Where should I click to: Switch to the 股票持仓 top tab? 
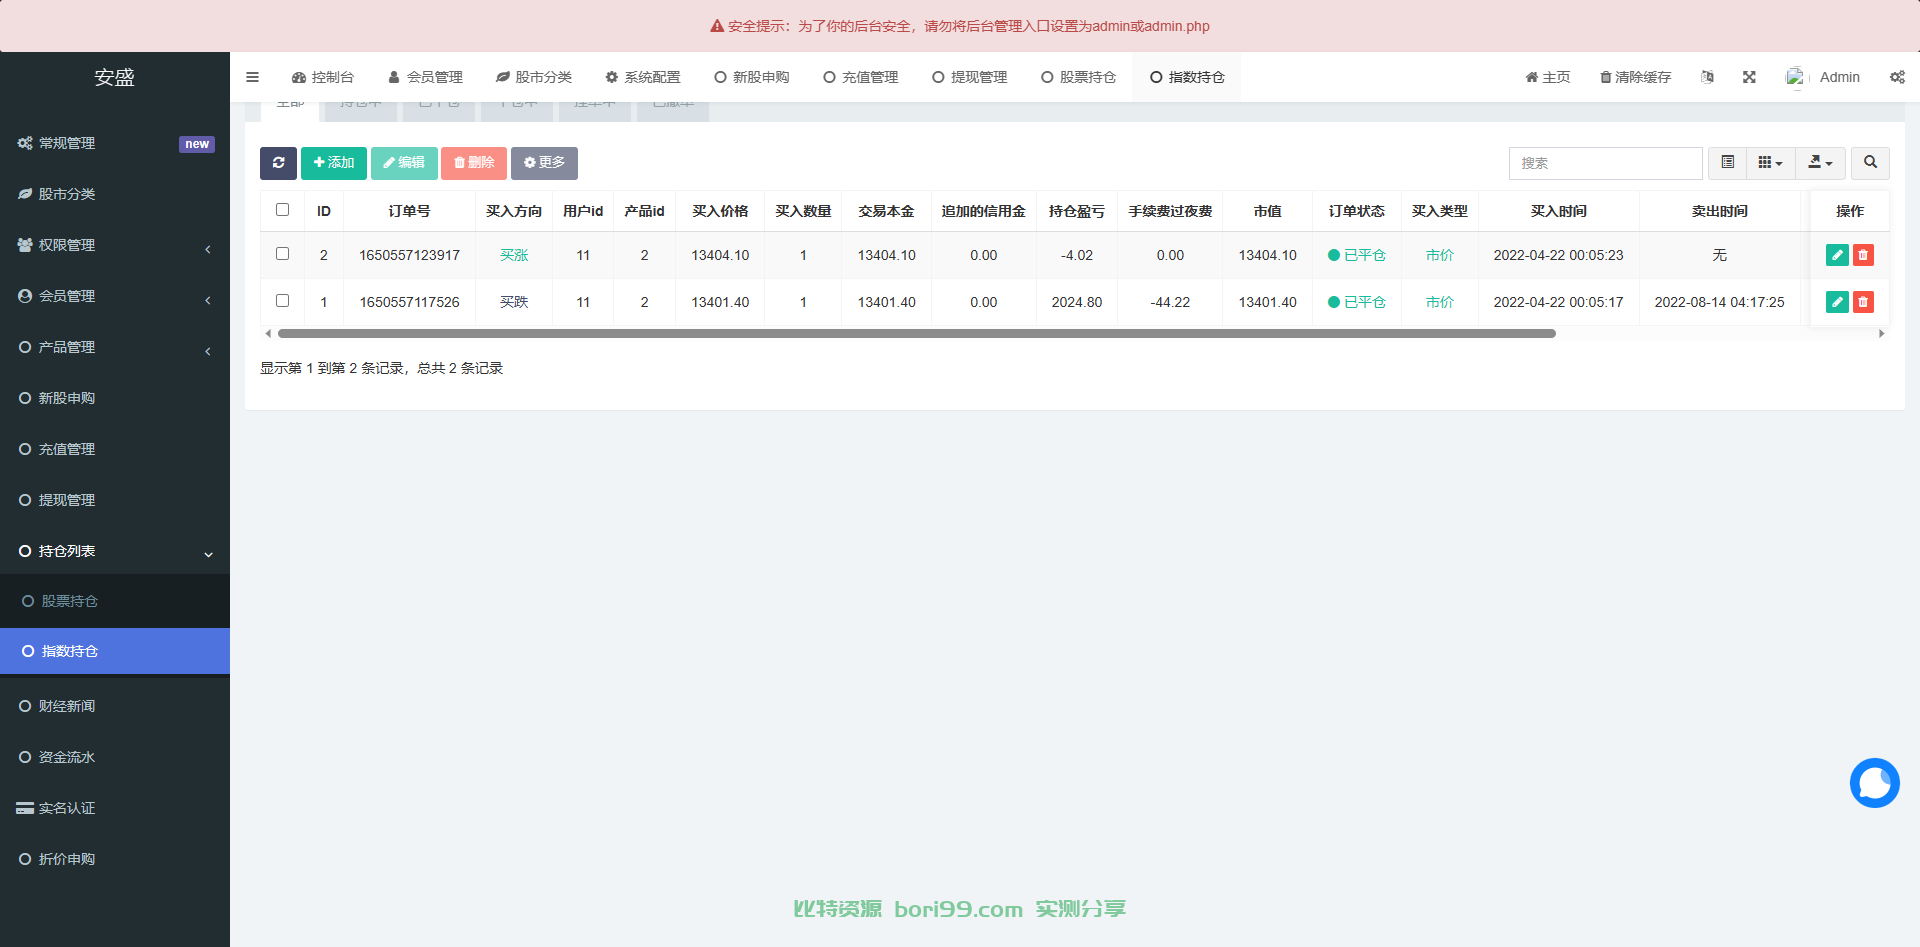click(x=1078, y=77)
